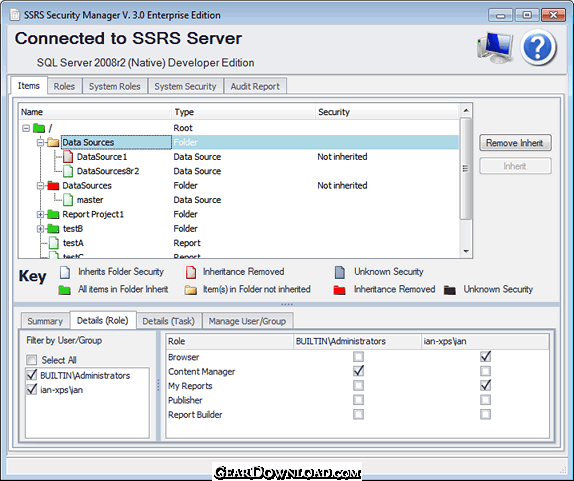Uncheck Browser role for ian-xps\ian

tap(485, 357)
